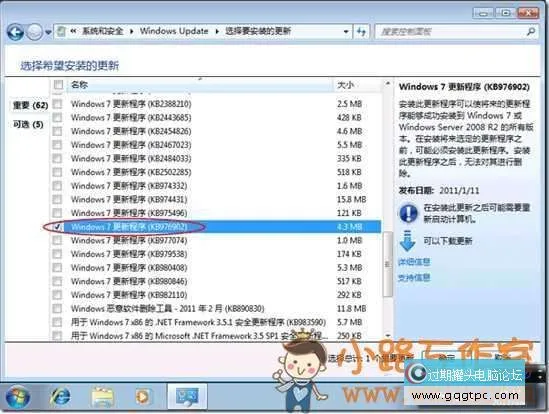Refresh the page with the refresh button

coord(361,32)
